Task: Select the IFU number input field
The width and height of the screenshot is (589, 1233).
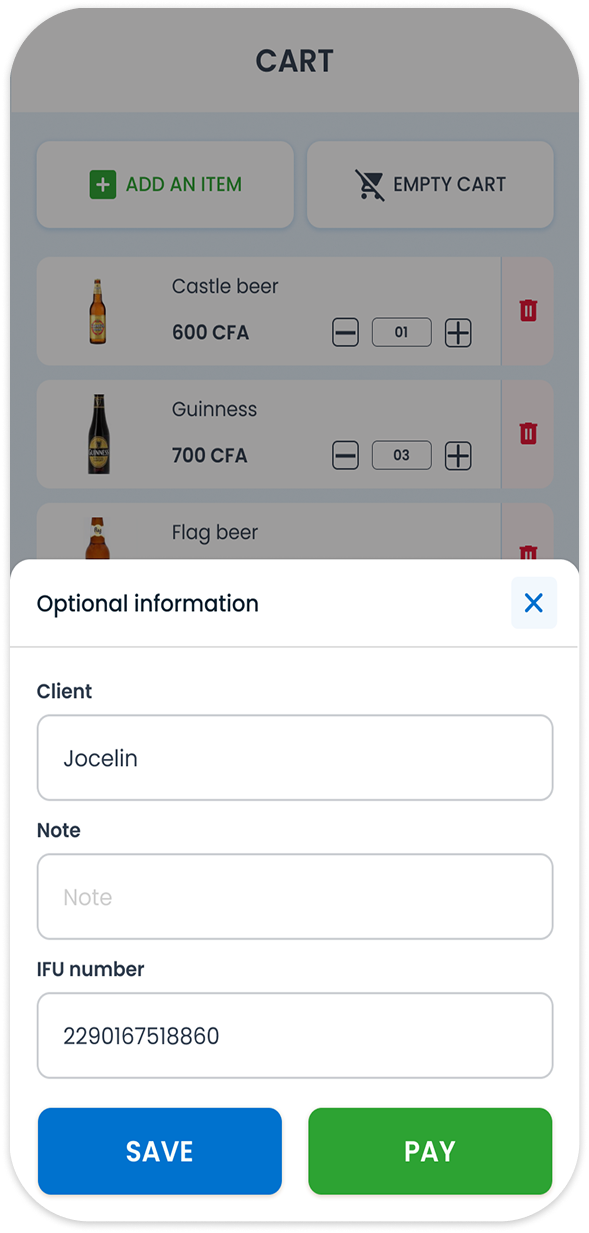Action: pos(295,1036)
